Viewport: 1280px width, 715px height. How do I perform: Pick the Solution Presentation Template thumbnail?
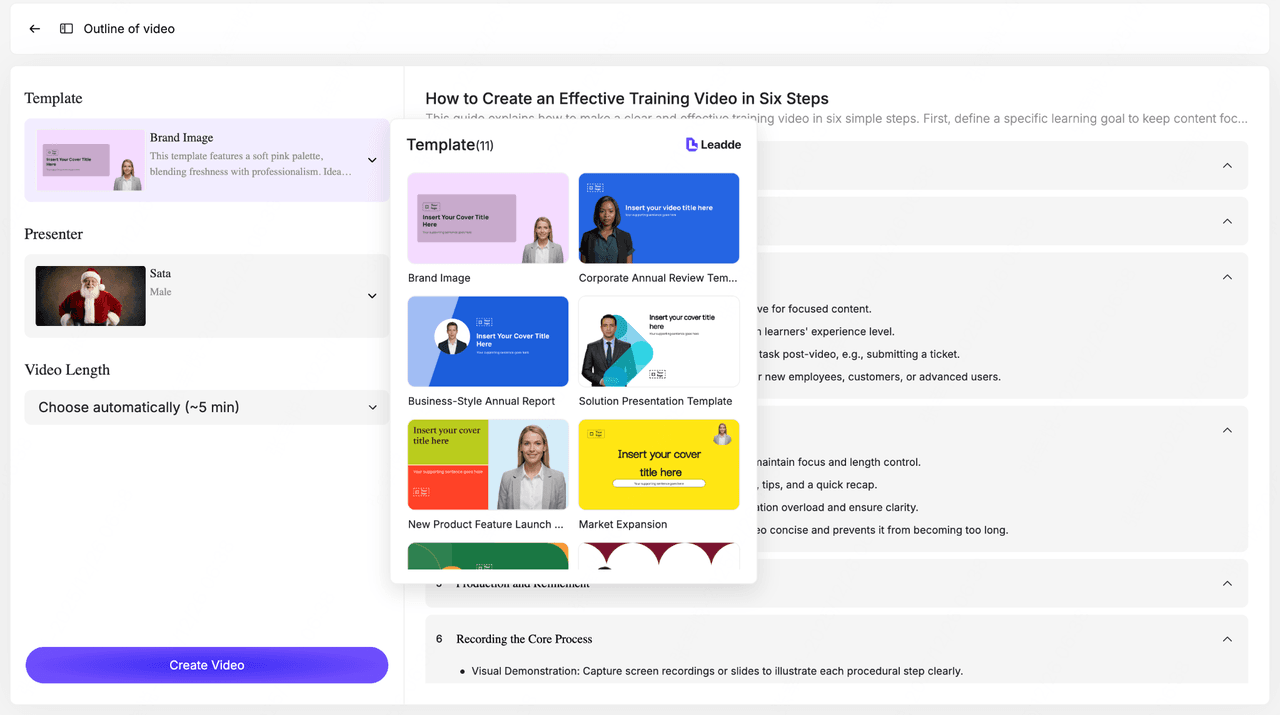(659, 341)
